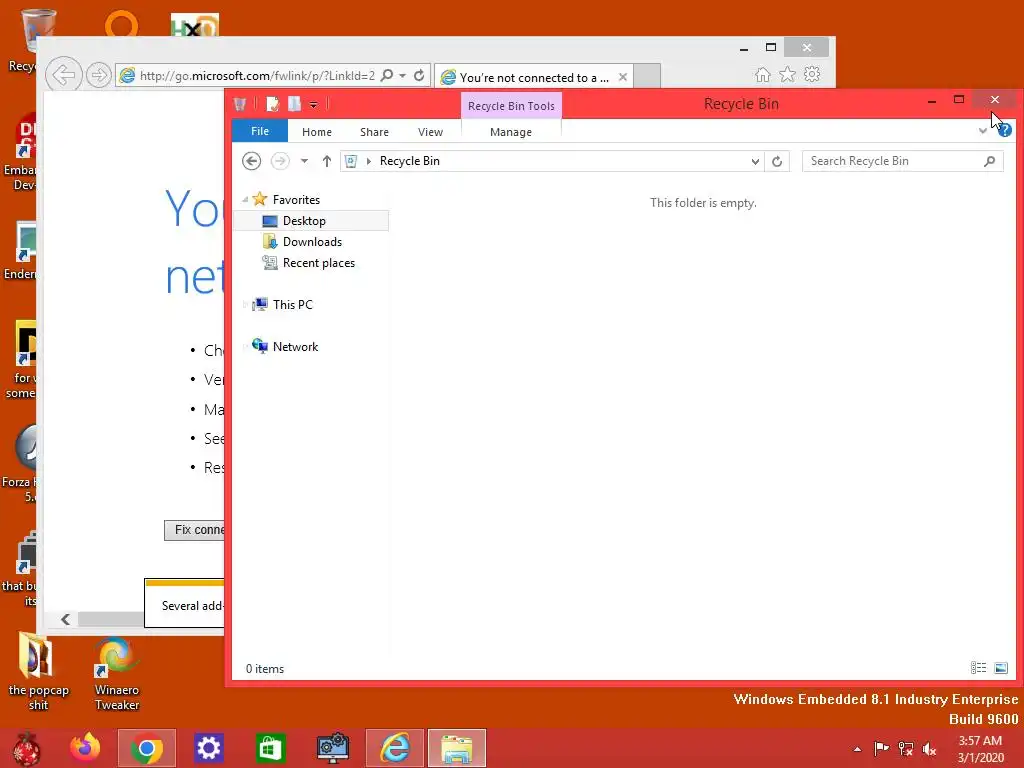
Task: Open "the popcap shit" desktop folder
Action: coord(38,672)
